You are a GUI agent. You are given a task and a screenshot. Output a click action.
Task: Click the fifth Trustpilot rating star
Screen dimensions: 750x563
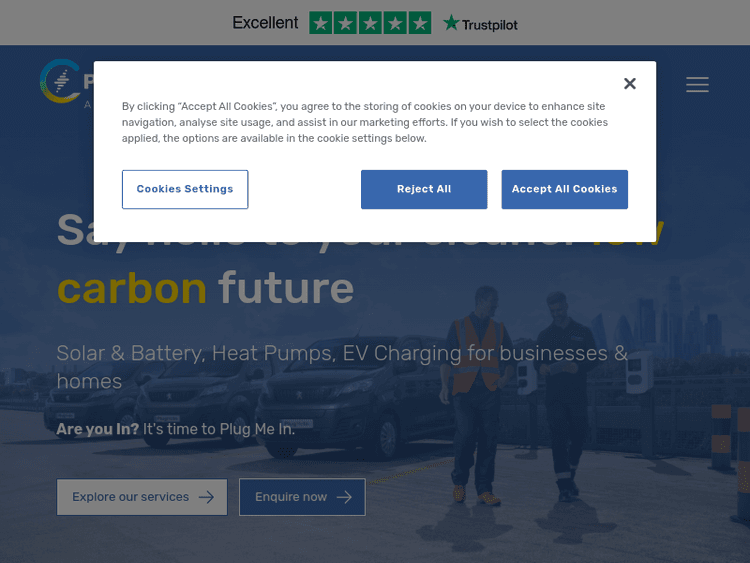tap(420, 23)
